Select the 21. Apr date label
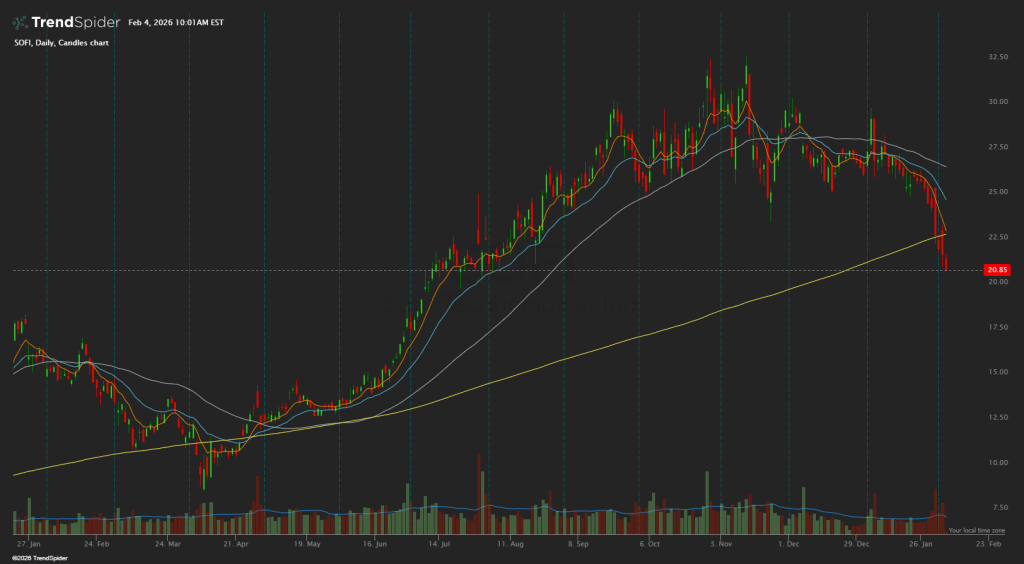Image resolution: width=1024 pixels, height=564 pixels. pos(234,545)
